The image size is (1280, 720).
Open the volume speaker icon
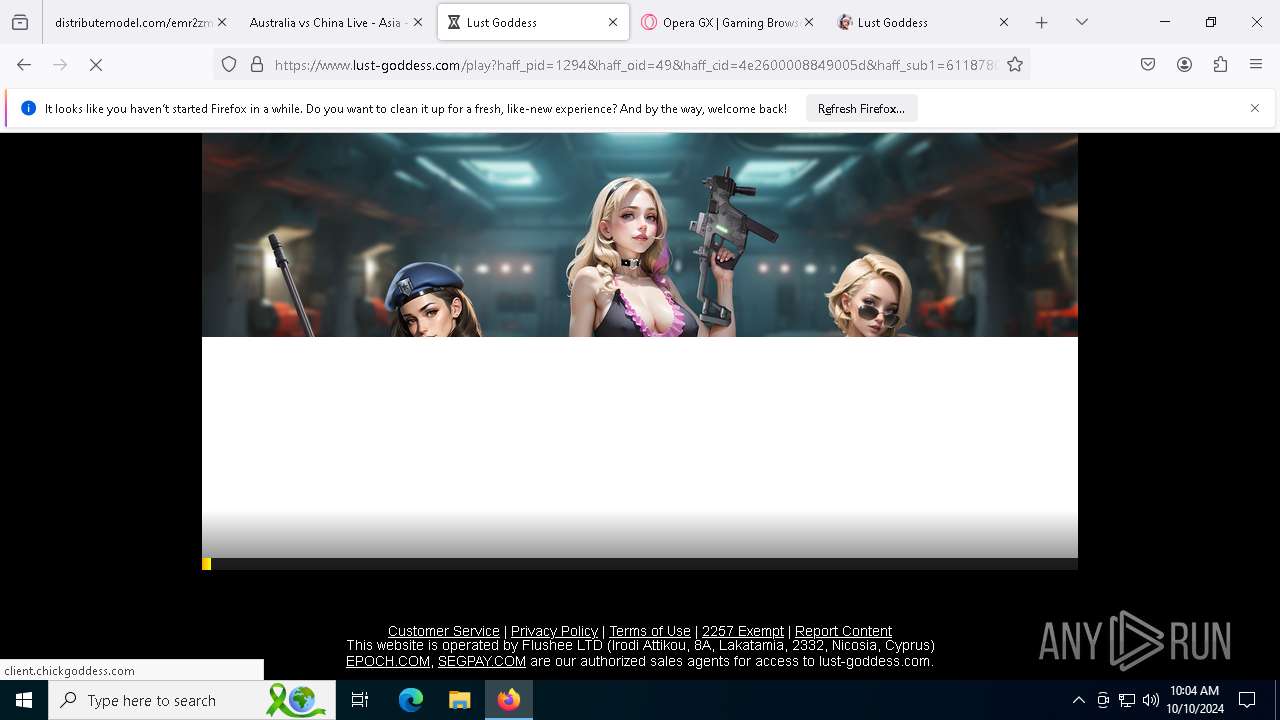(x=1151, y=700)
